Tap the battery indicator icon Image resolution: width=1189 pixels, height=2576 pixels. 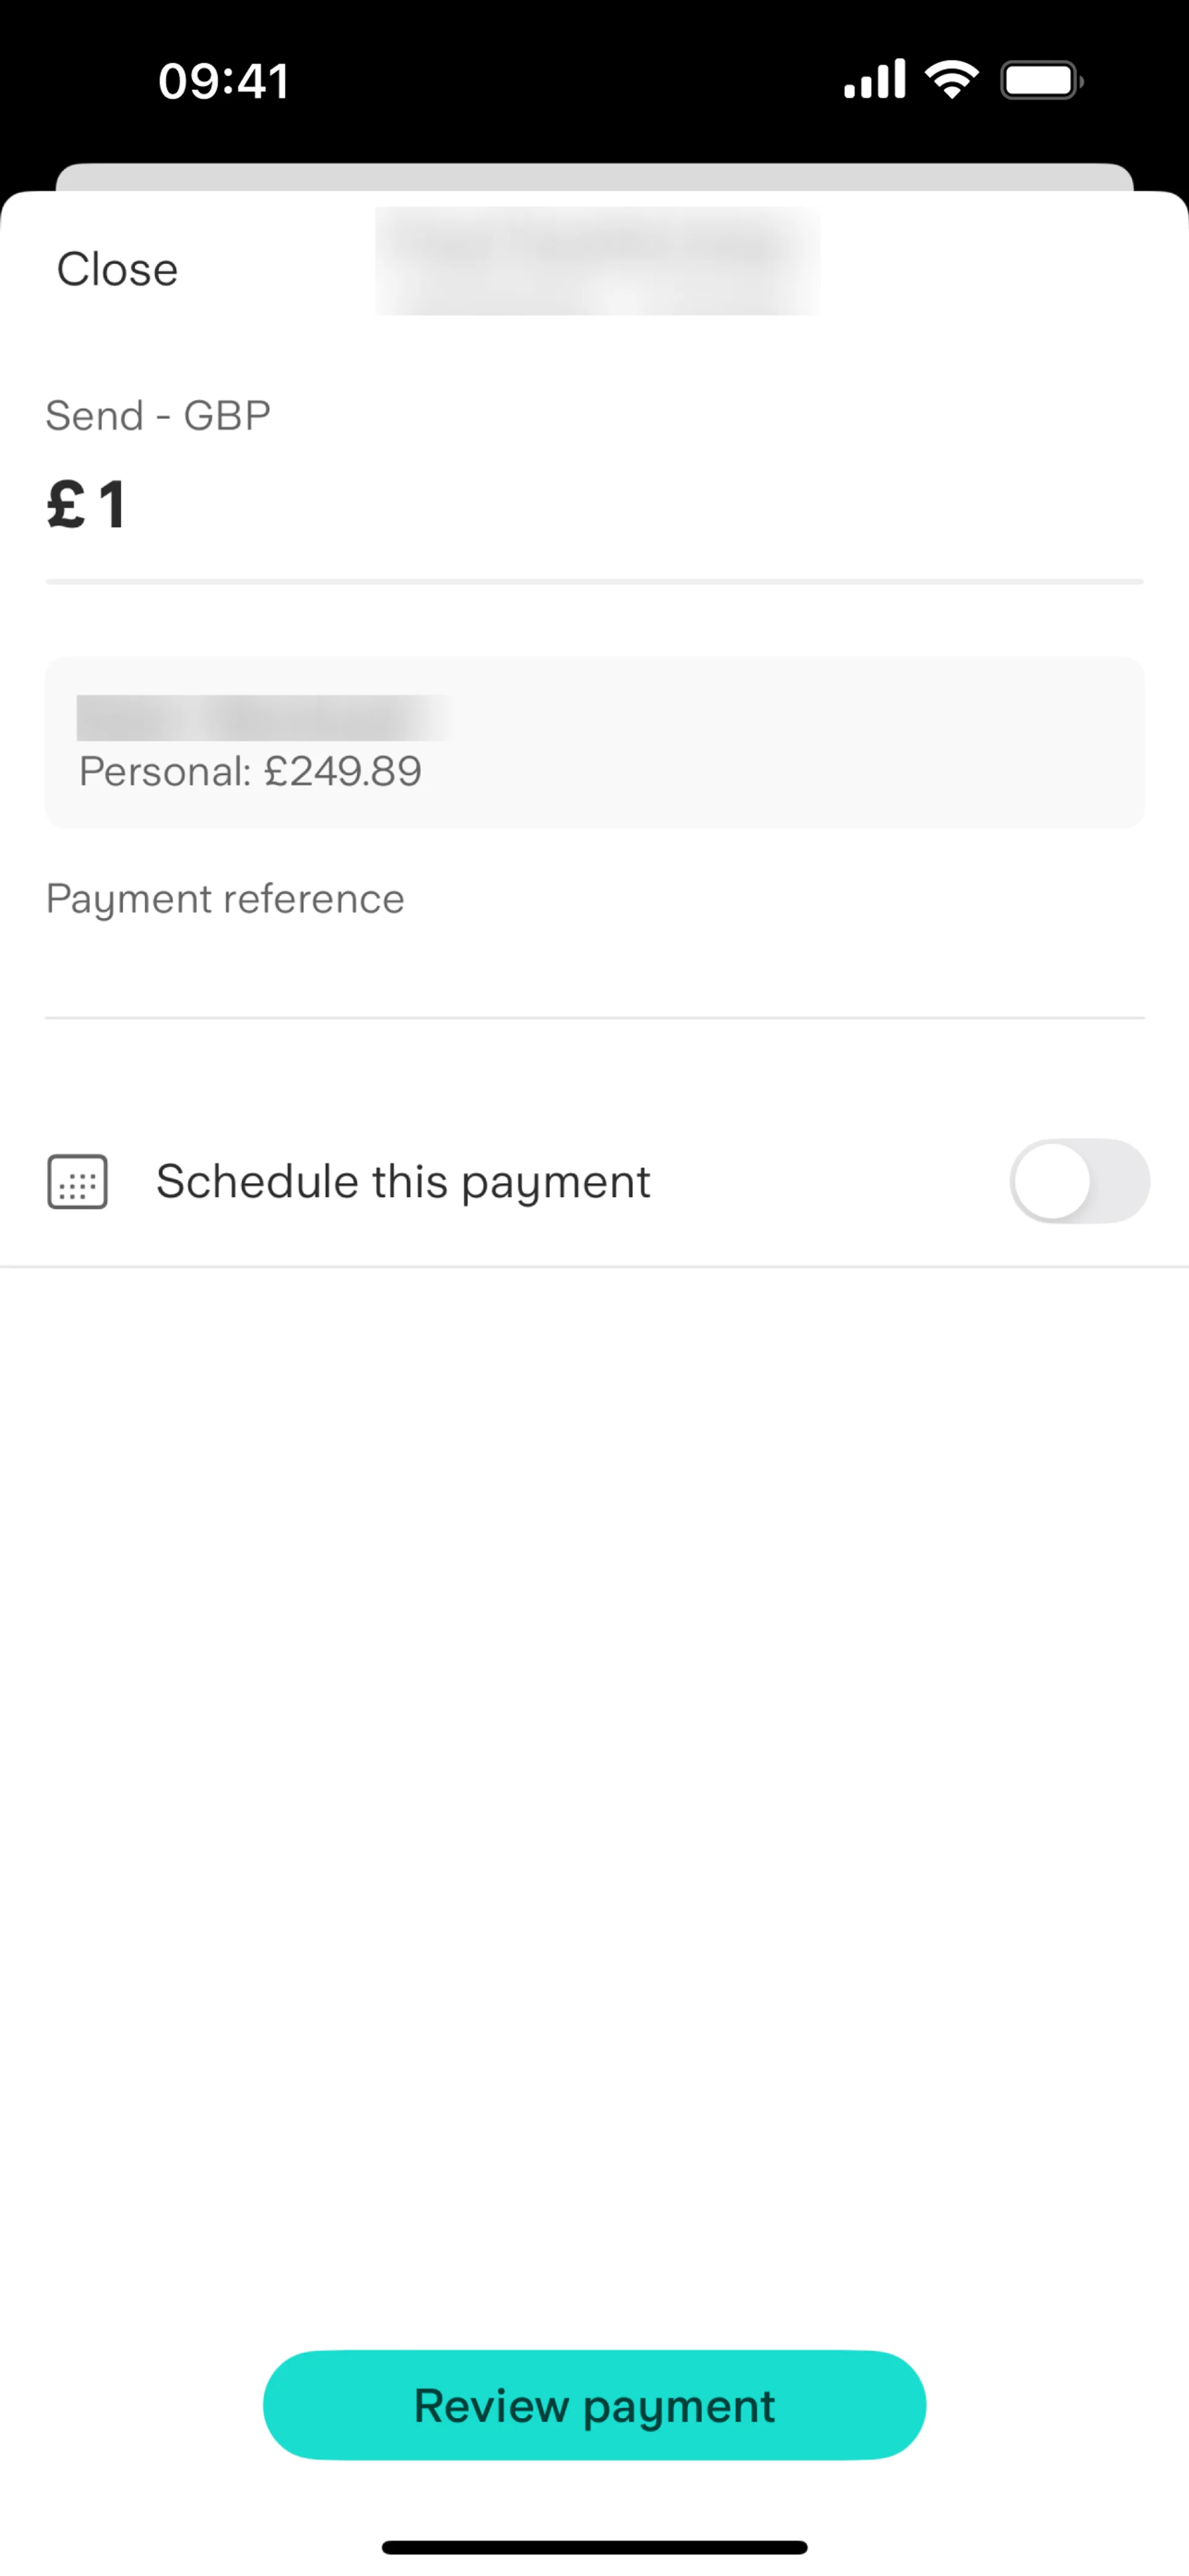coord(1041,81)
